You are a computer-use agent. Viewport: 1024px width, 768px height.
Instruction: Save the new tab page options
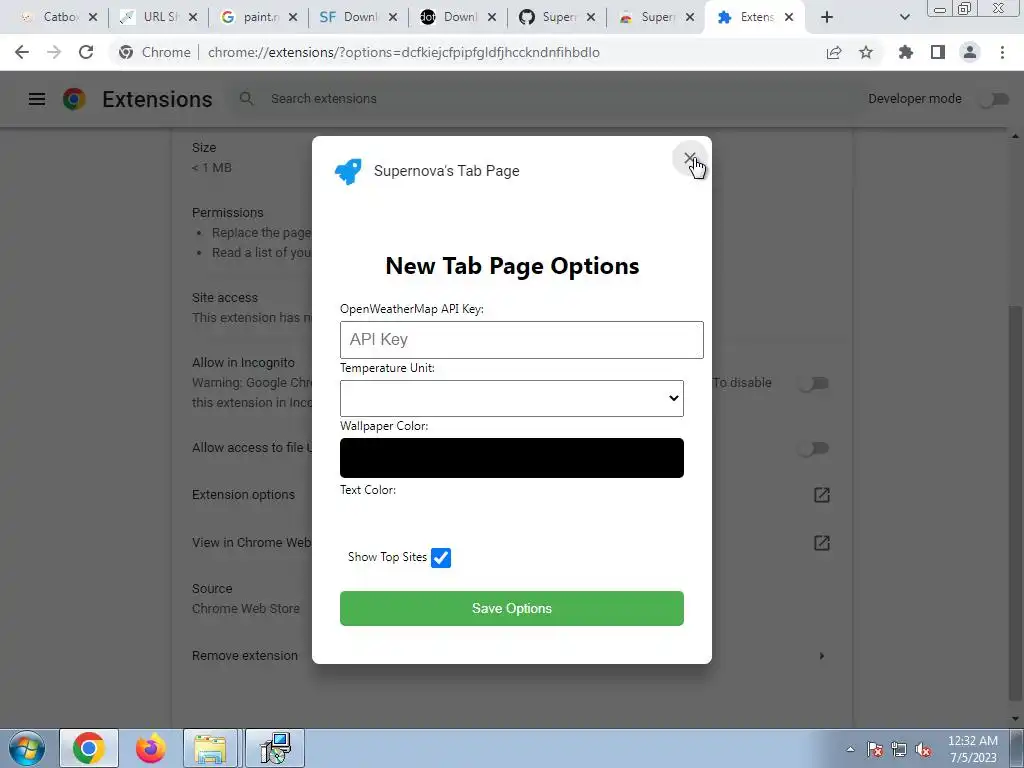click(511, 608)
